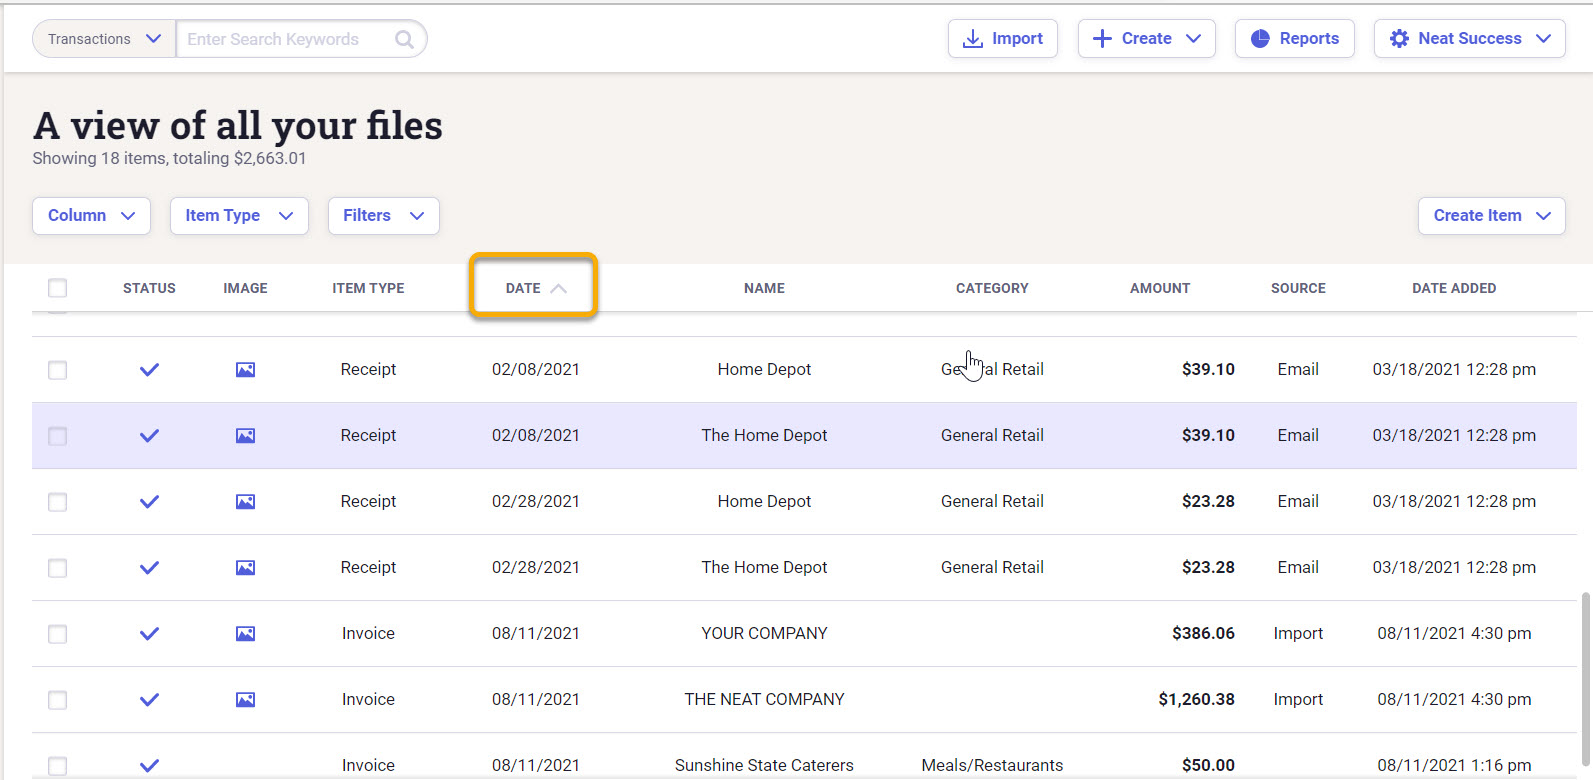
Task: Open the Item Type filter dropdown
Action: (x=239, y=216)
